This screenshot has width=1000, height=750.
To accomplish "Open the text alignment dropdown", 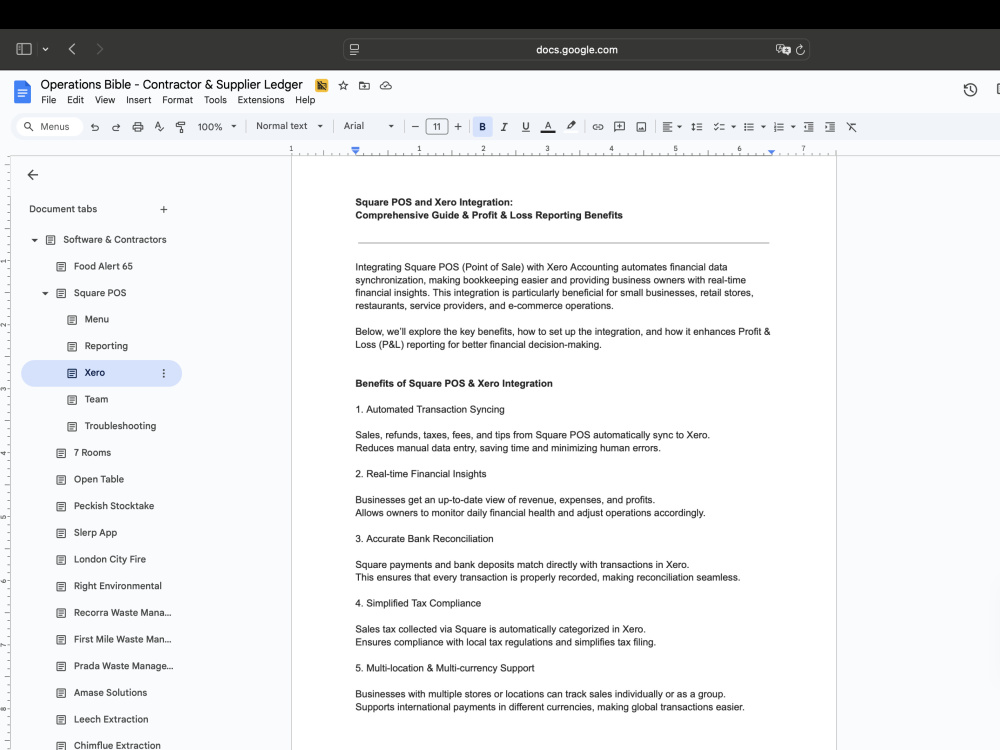I will tap(672, 127).
